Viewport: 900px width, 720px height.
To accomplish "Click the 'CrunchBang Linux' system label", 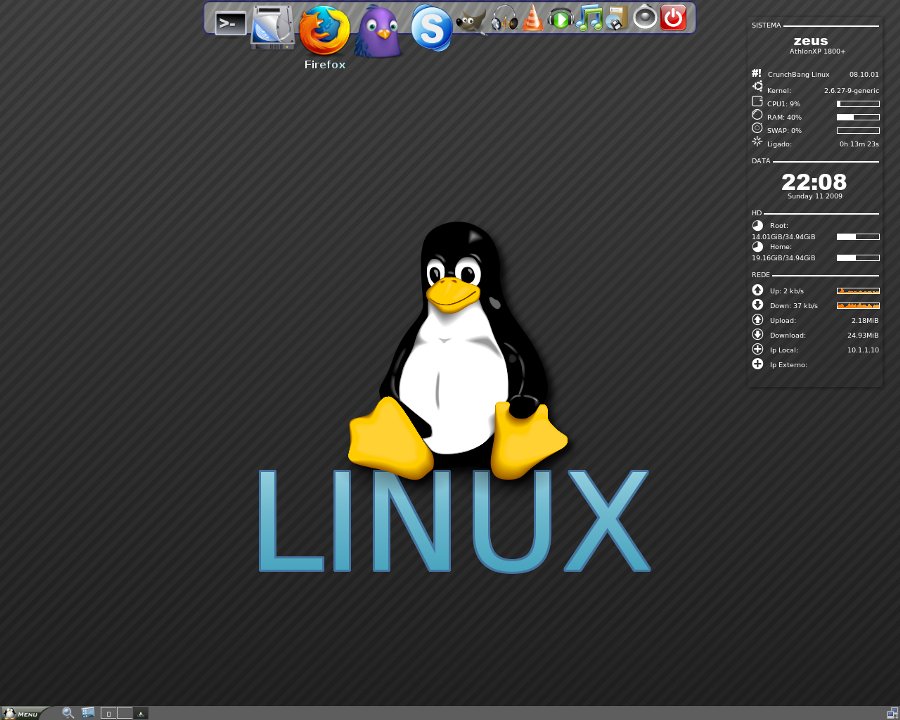I will click(798, 75).
